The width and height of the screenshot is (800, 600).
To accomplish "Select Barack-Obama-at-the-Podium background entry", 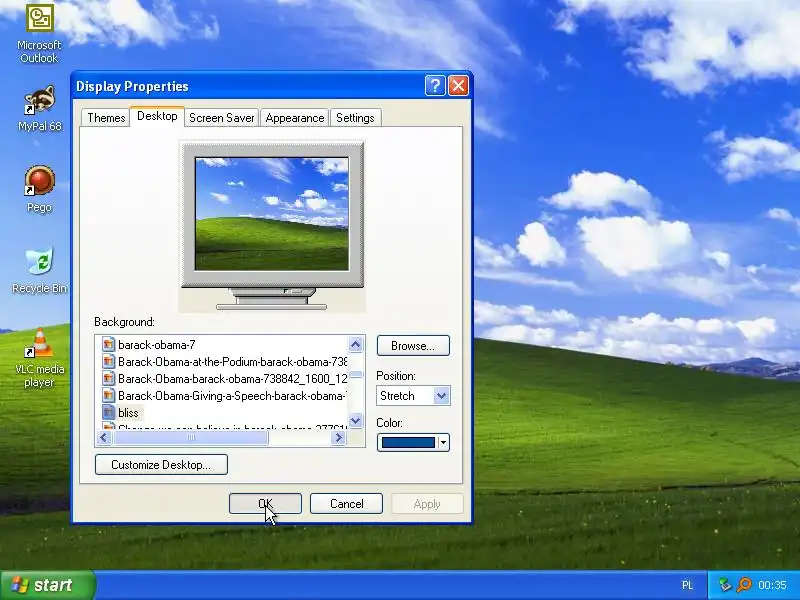I will point(233,362).
